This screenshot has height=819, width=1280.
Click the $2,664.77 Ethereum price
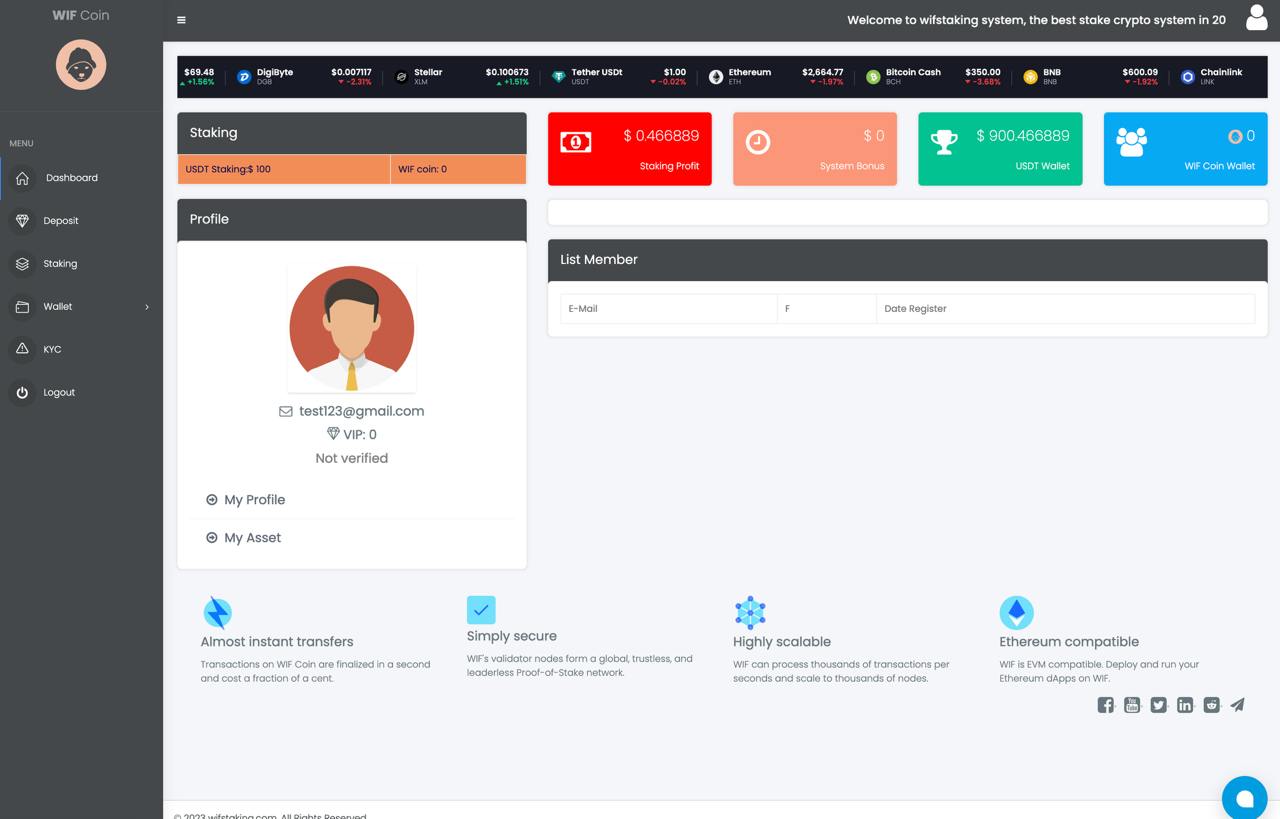click(x=822, y=72)
